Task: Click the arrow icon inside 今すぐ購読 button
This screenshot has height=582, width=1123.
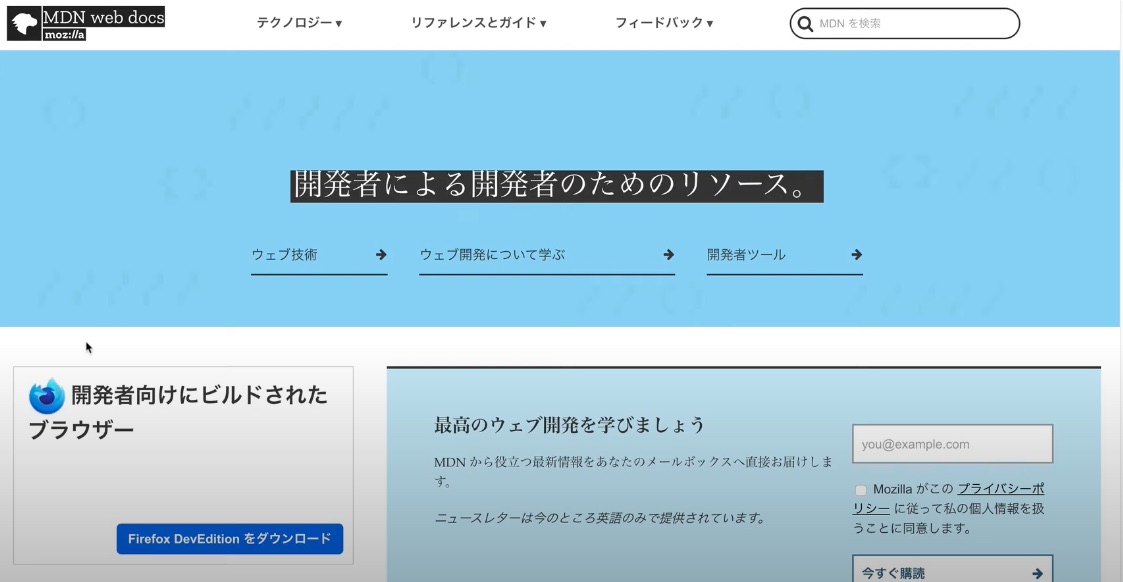Action: coord(1037,571)
